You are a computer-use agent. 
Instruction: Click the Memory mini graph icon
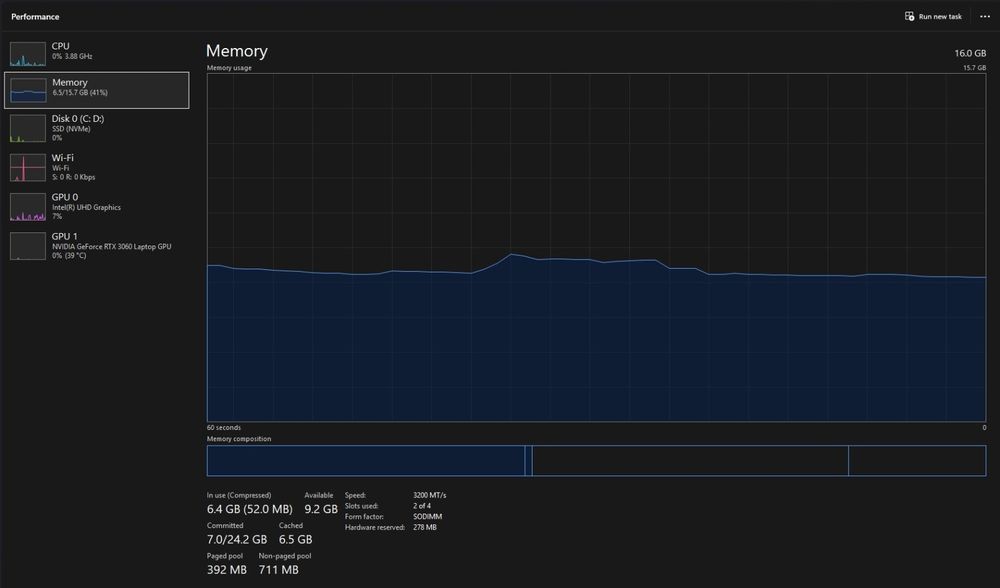coord(28,90)
